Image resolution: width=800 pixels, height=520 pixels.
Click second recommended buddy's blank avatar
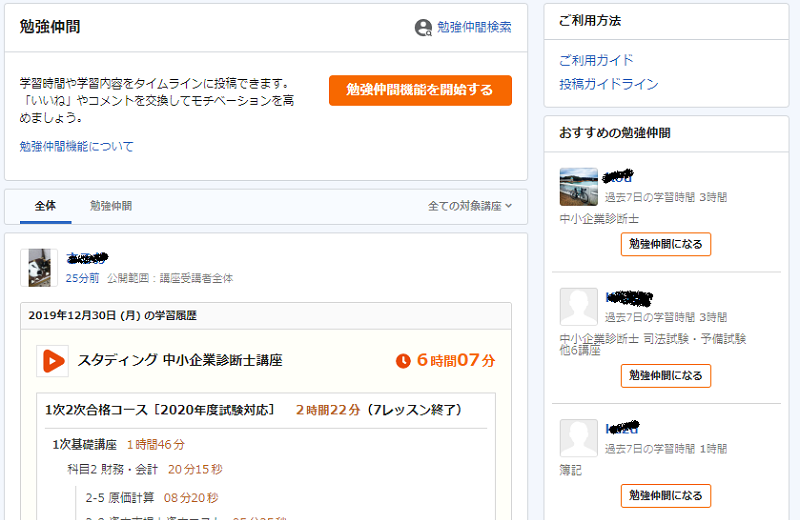coord(579,307)
